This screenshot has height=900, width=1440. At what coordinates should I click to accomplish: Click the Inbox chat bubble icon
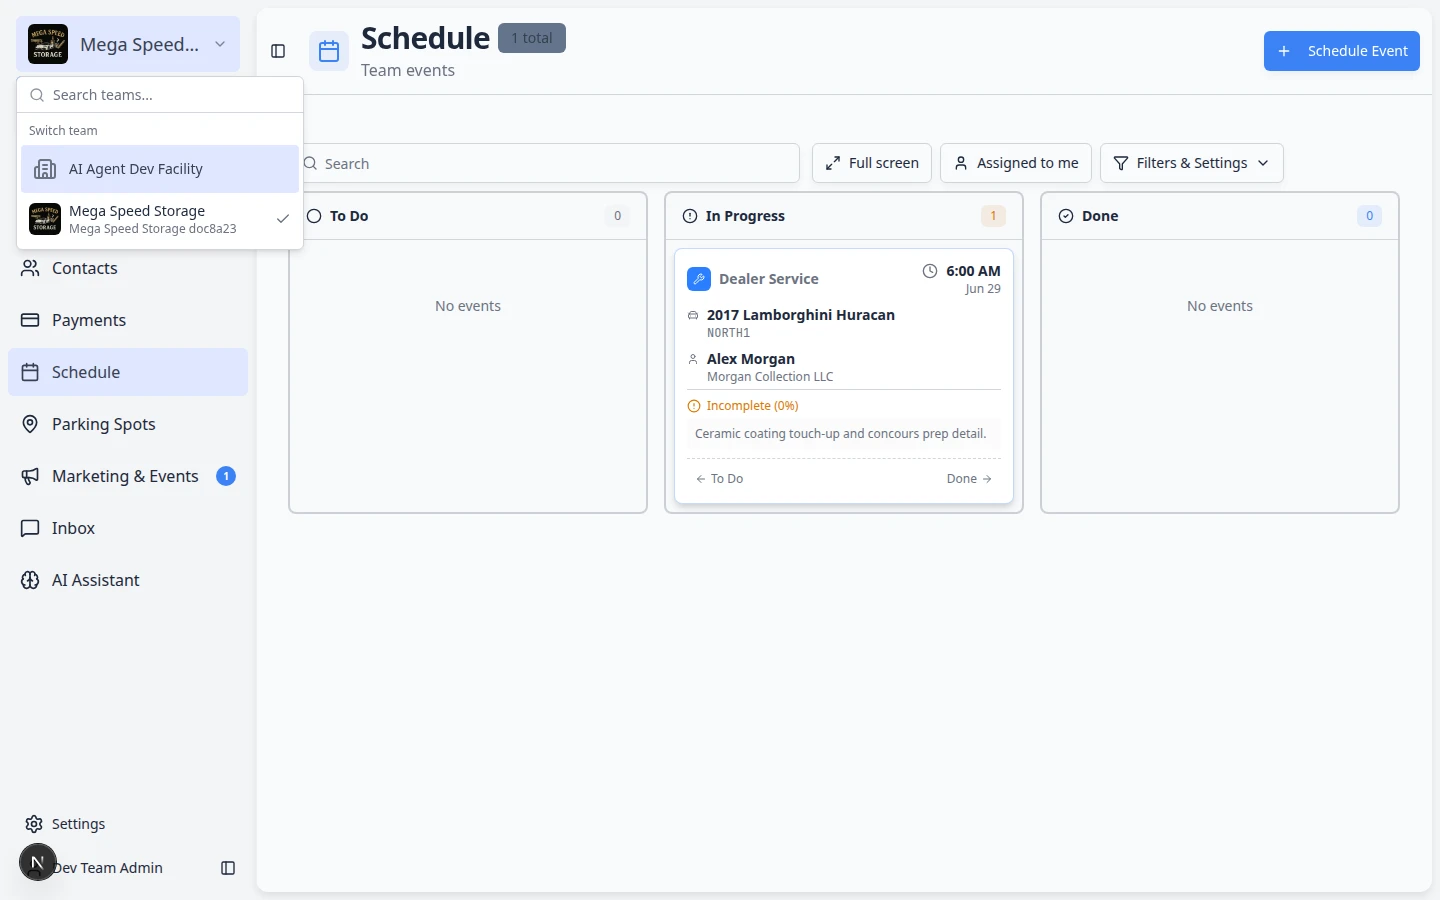[31, 528]
